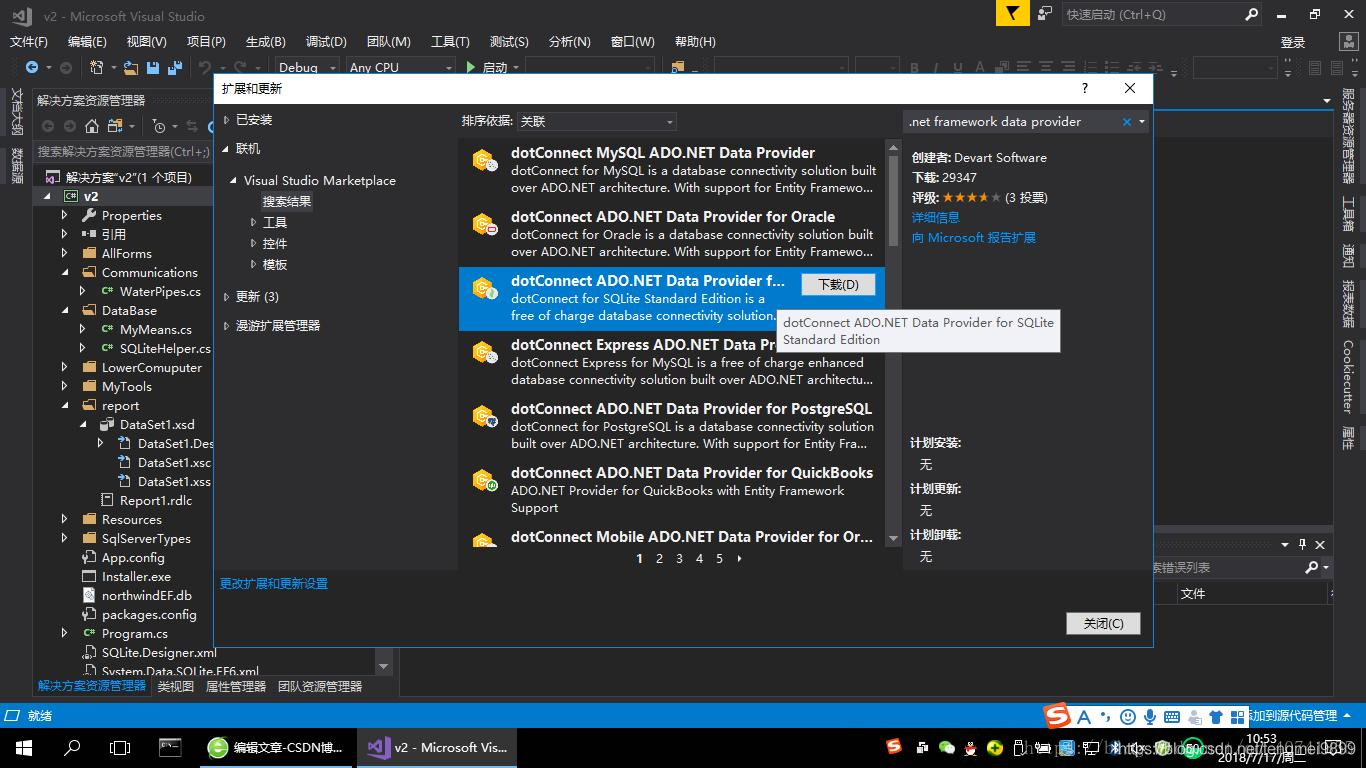
Task: Open the Any CPU platform dropdown
Action: (401, 67)
